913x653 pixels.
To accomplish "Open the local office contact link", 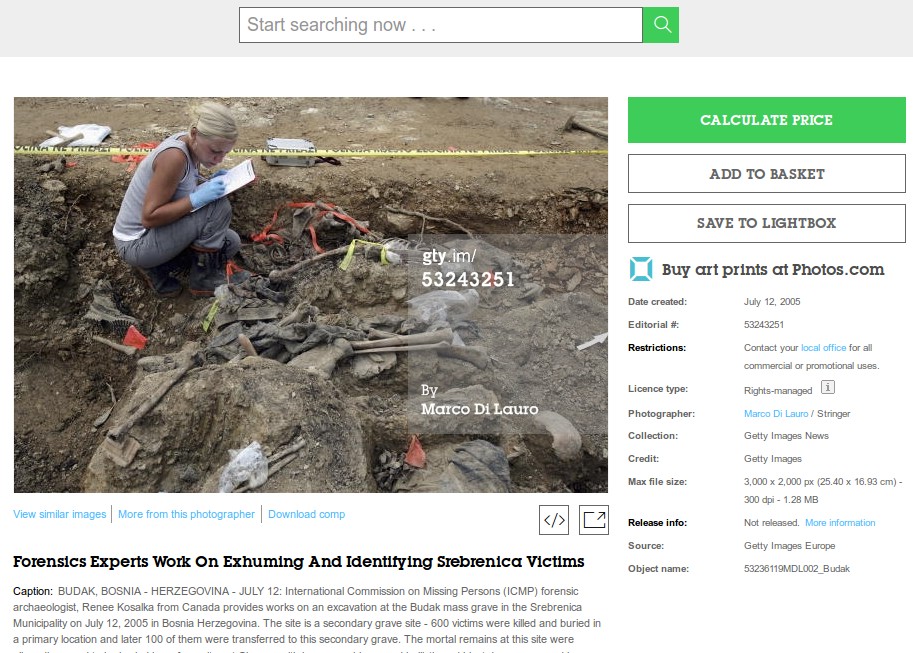I will (823, 346).
